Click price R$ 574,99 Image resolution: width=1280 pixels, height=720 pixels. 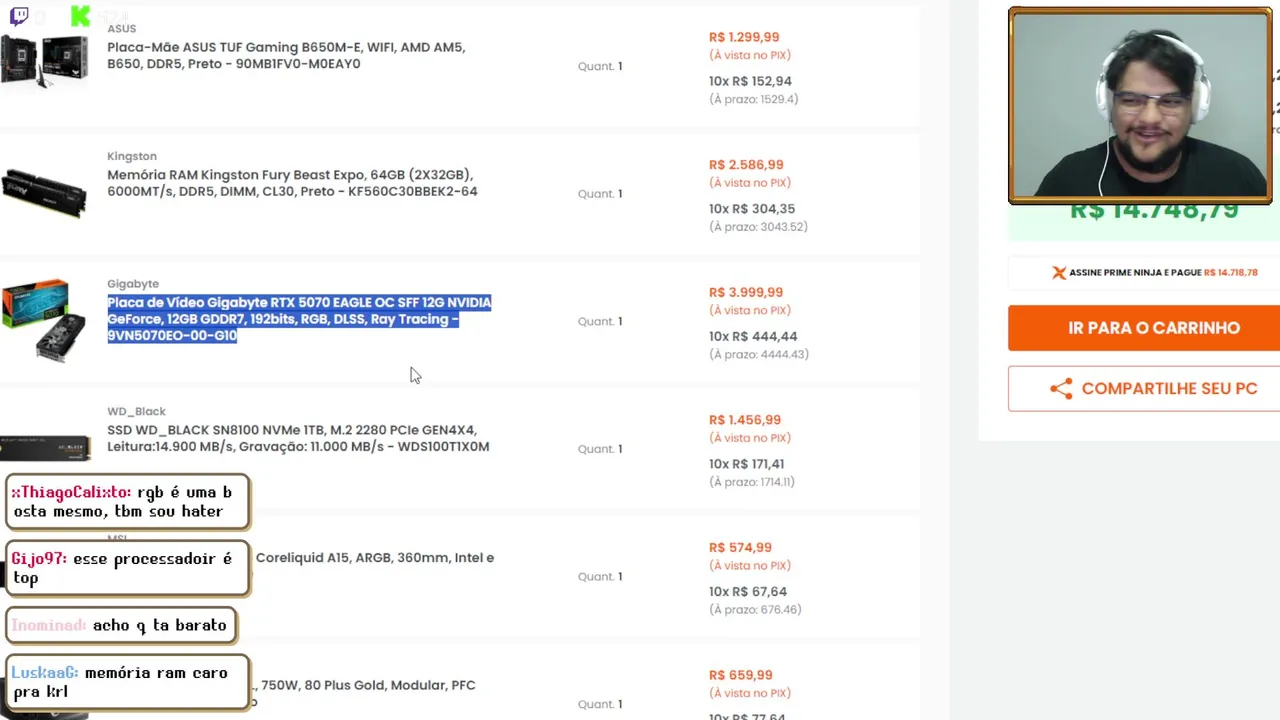click(x=740, y=547)
